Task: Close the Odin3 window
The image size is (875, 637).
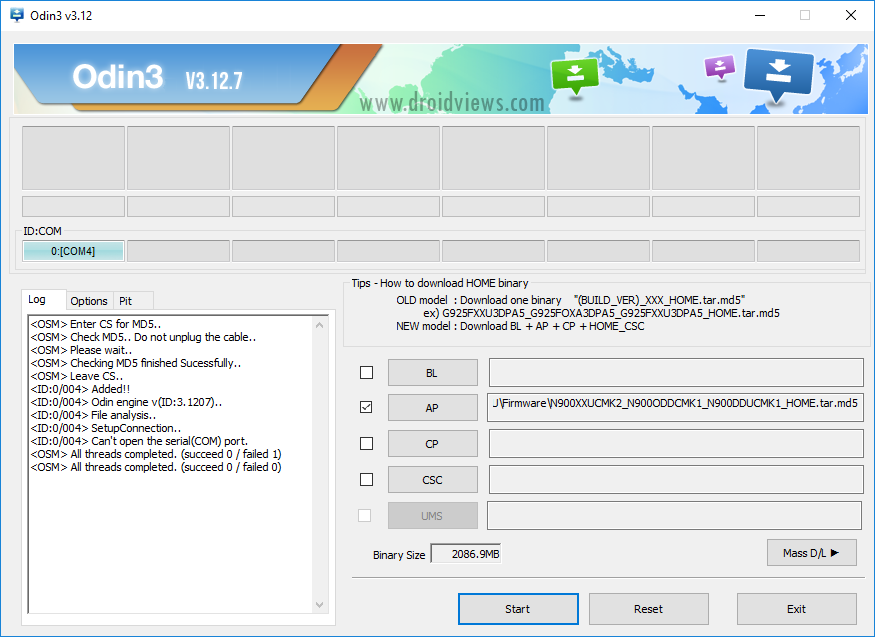Action: [x=850, y=16]
